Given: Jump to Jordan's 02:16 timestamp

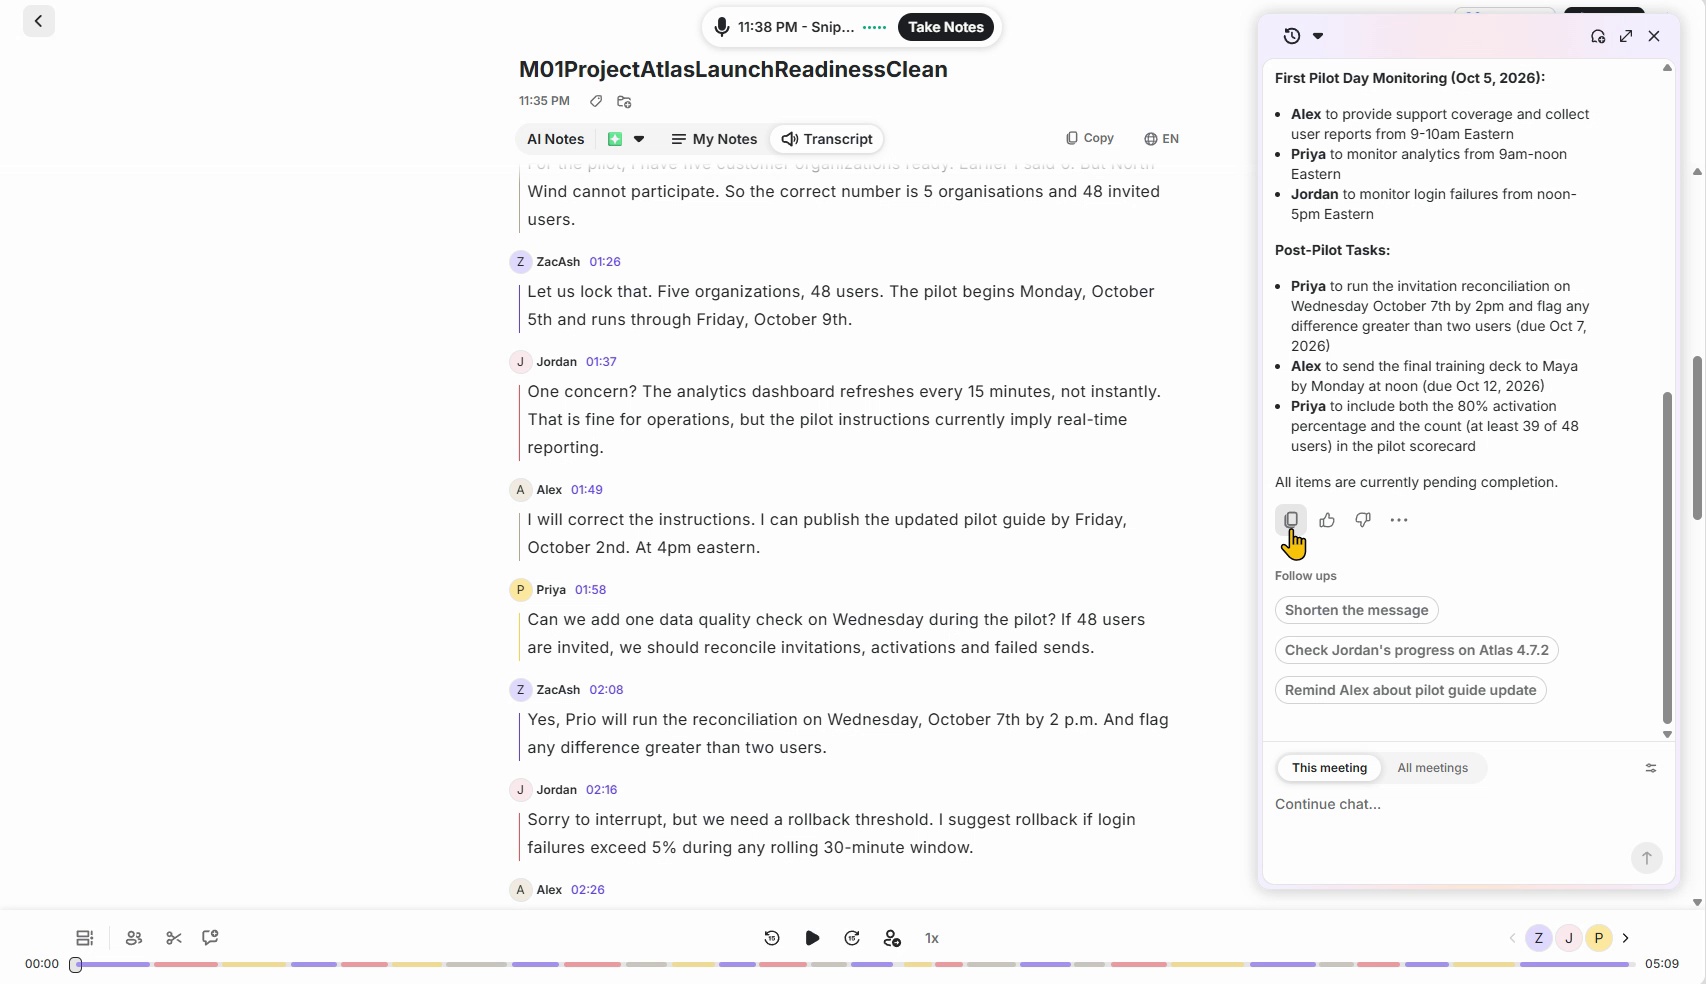Looking at the screenshot, I should coord(601,790).
